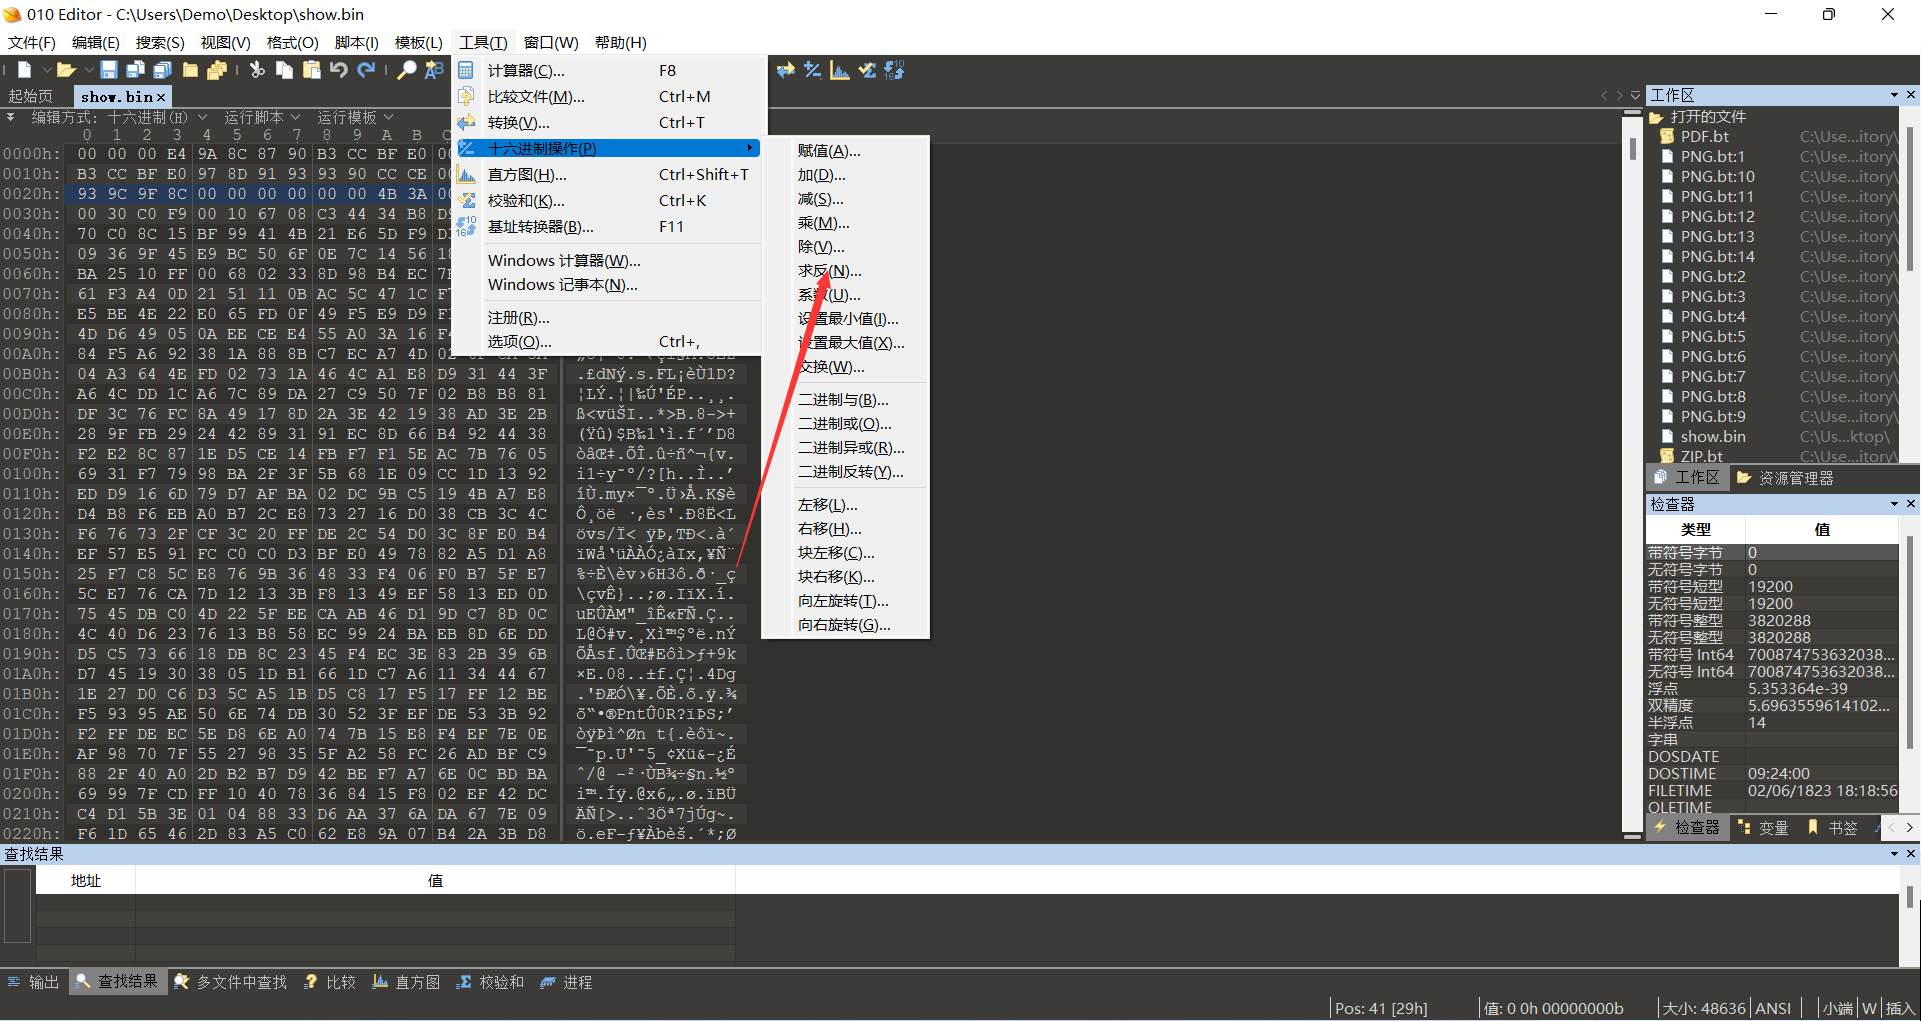This screenshot has width=1921, height=1021.
Task: Choose Negate (求反) in hex operations submenu
Action: (x=845, y=271)
